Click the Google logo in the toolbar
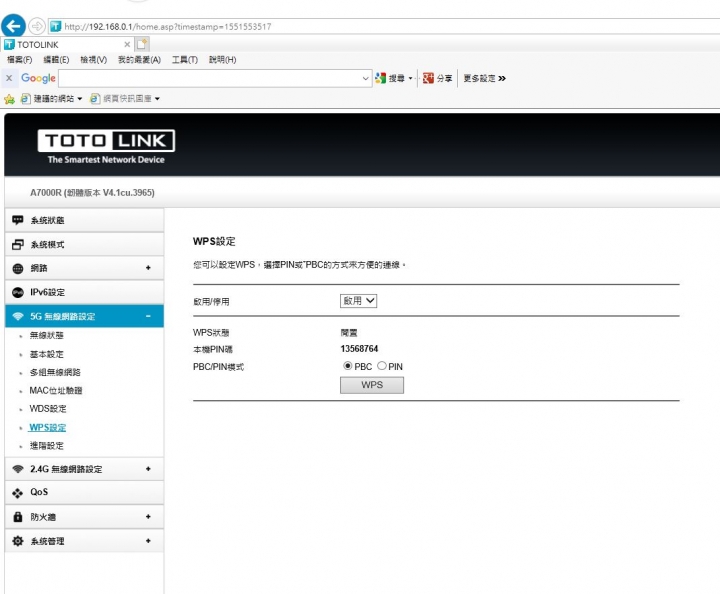 point(38,78)
